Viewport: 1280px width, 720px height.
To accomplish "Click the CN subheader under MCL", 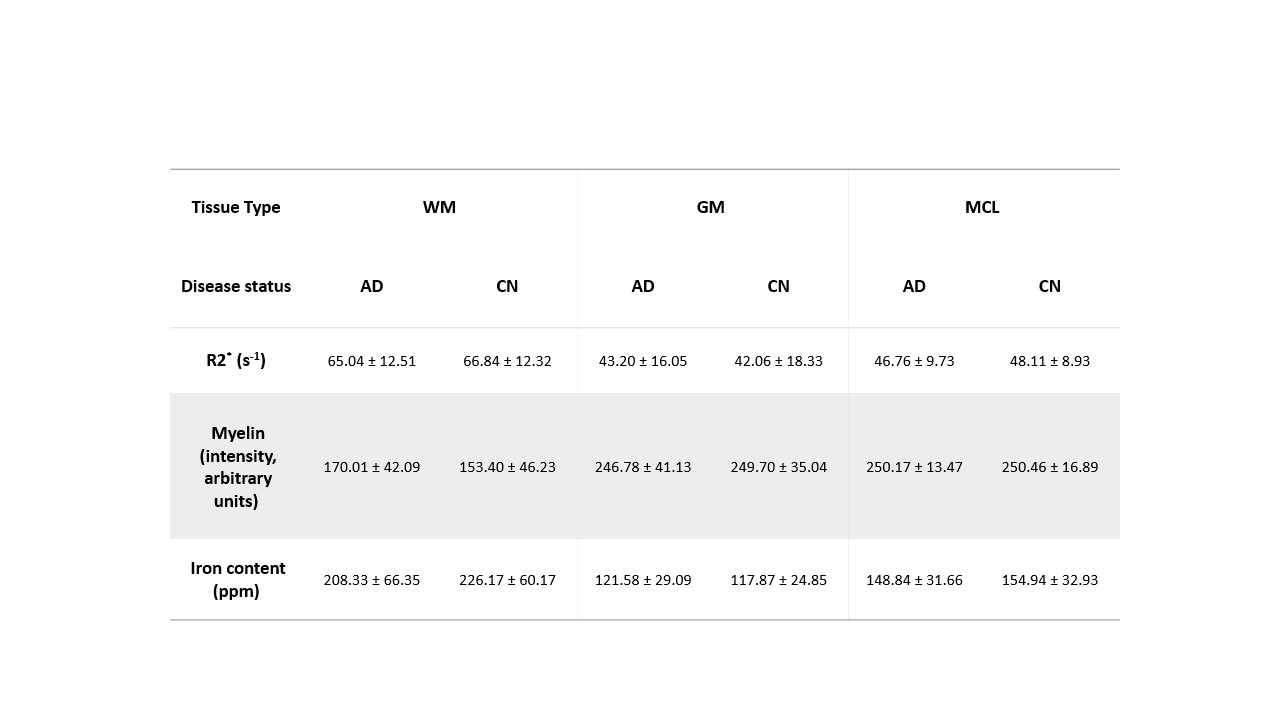I will coord(1049,286).
